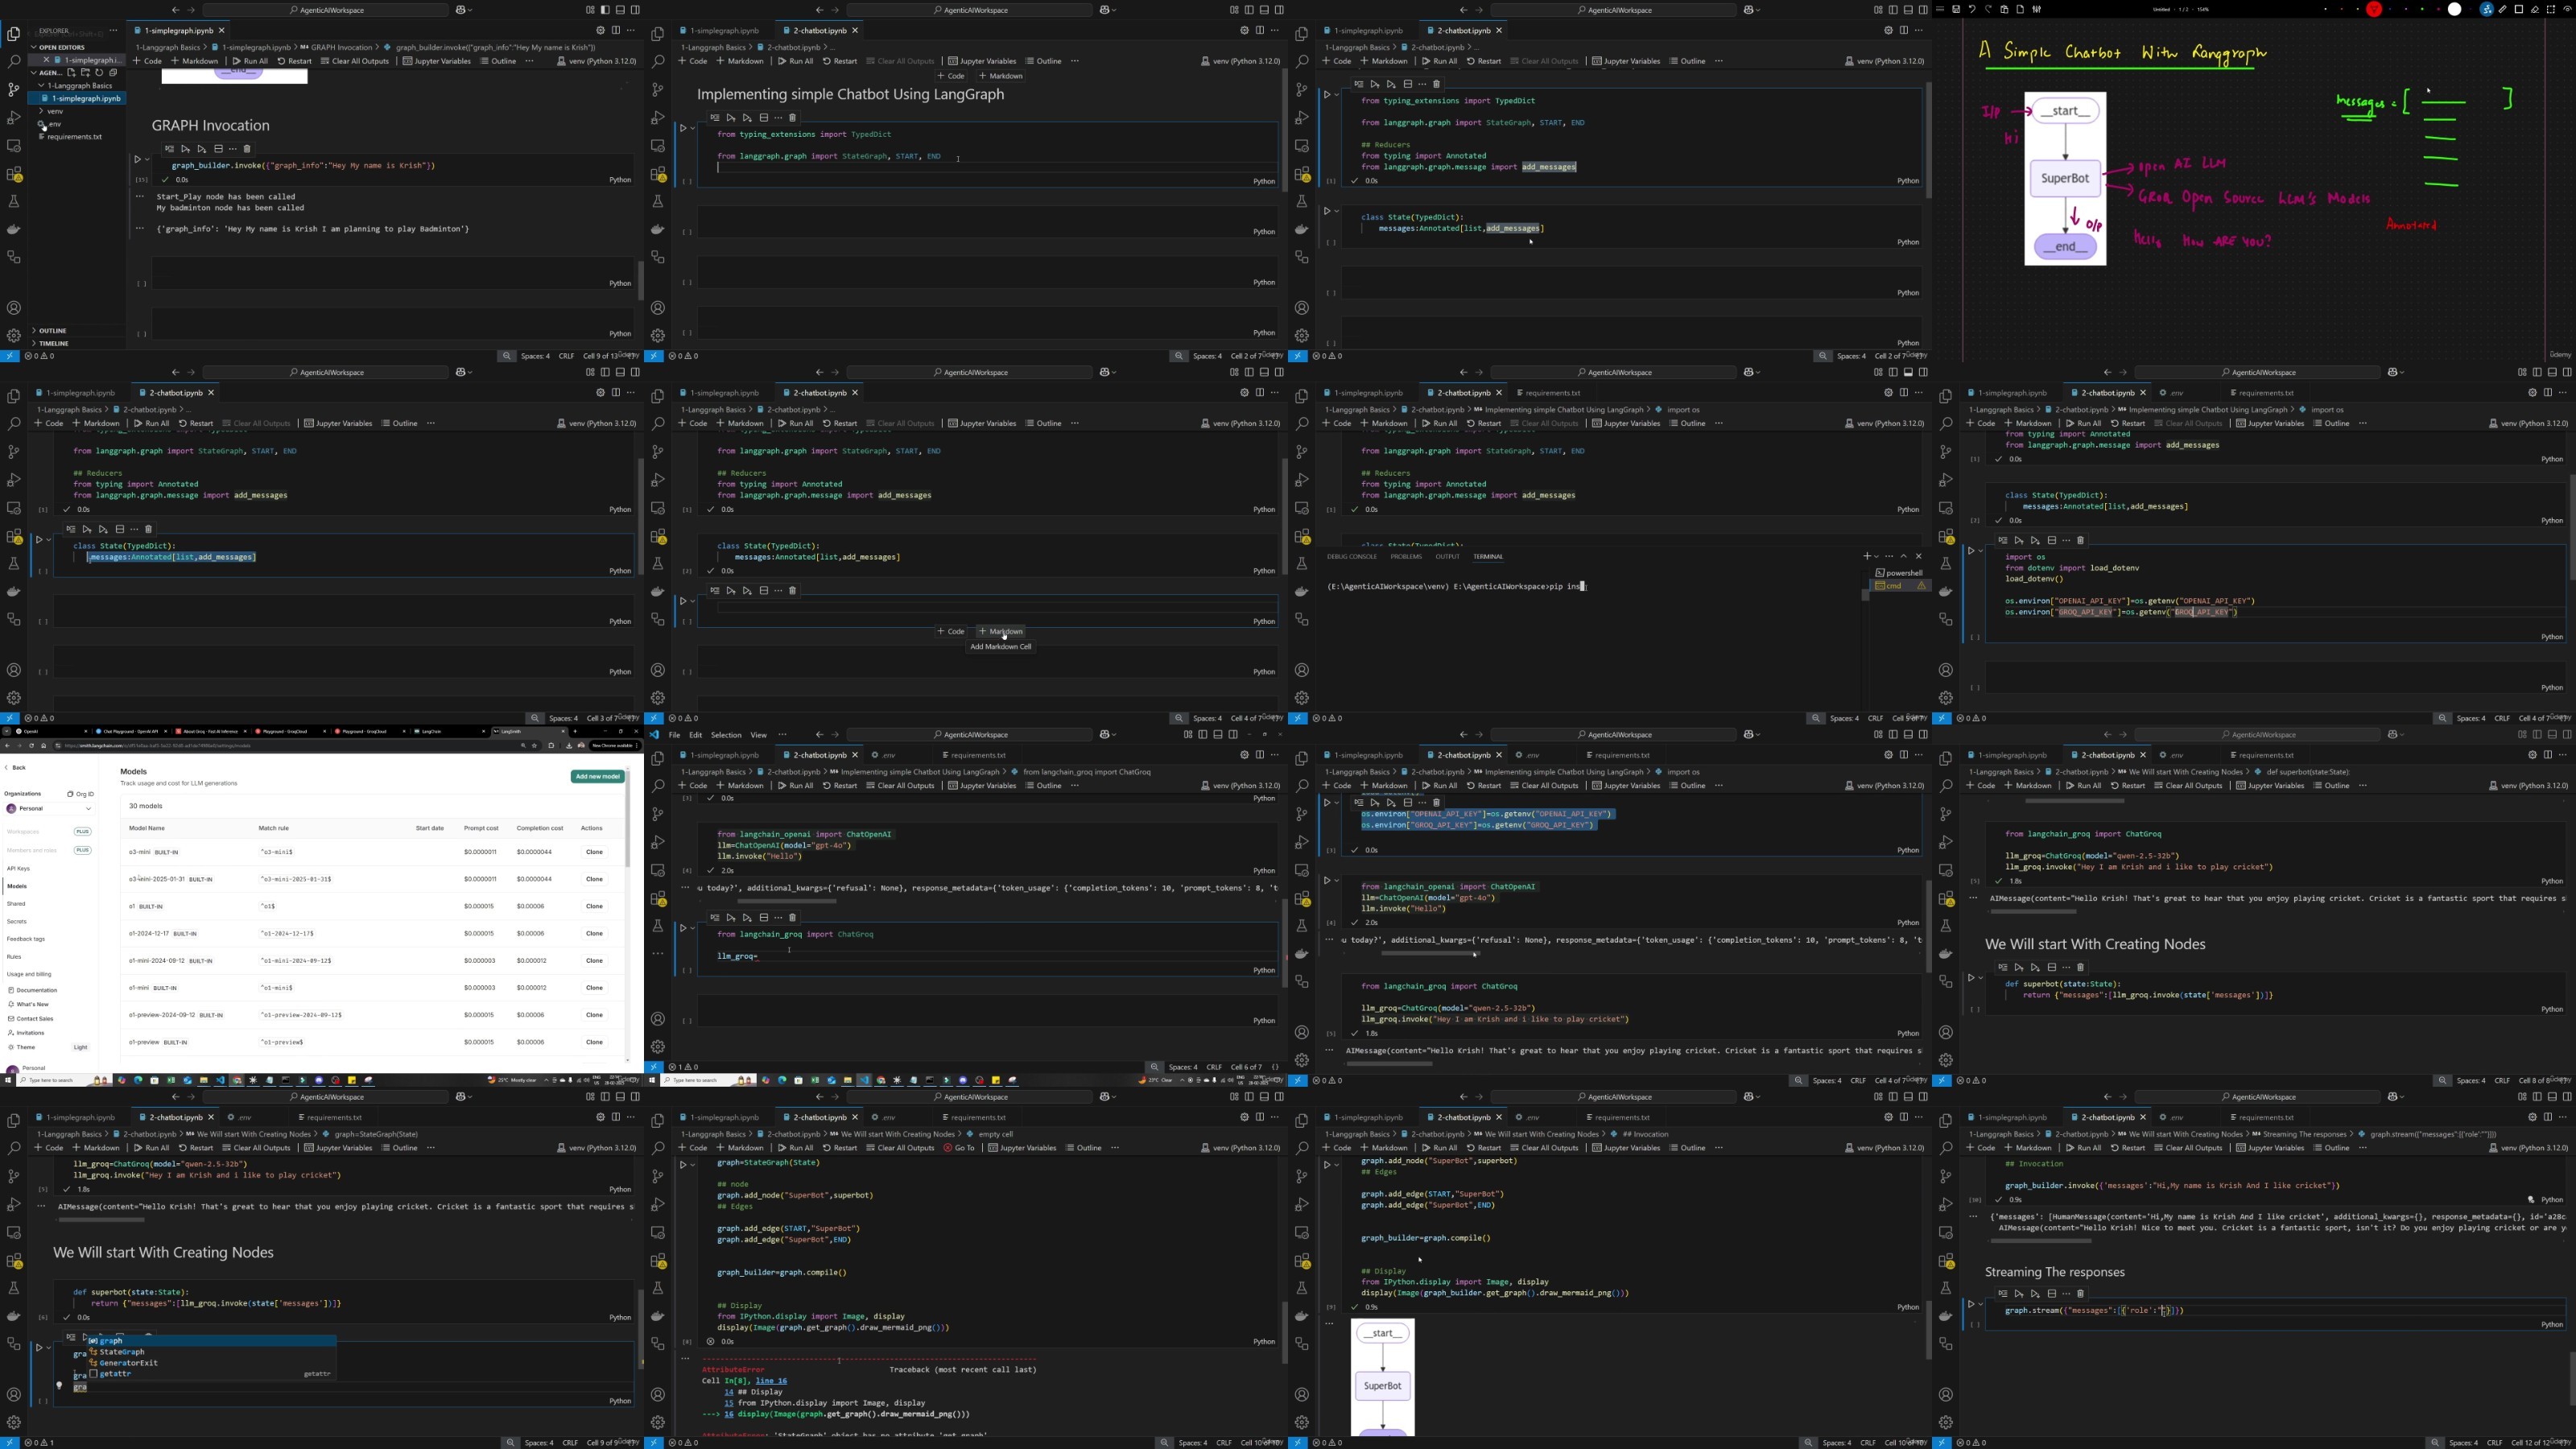Select white color swatch in whiteboard toolbar
This screenshot has height=1449, width=2576.
(2455, 9)
